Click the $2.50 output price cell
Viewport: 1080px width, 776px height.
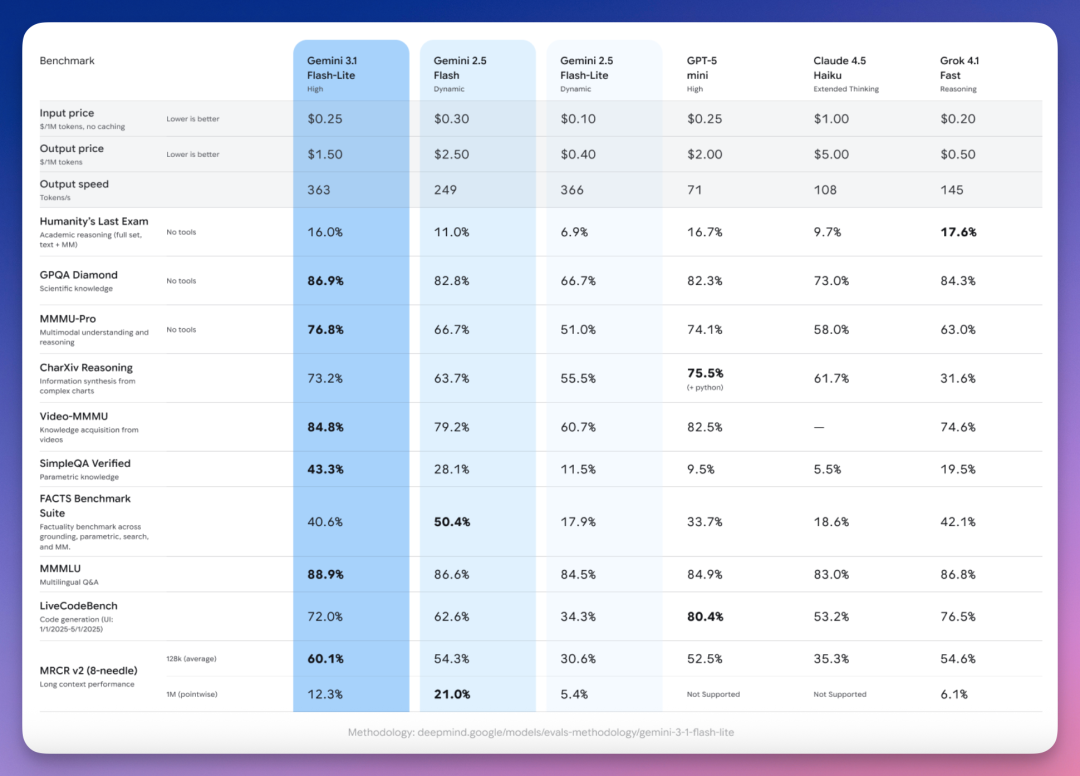click(x=452, y=154)
